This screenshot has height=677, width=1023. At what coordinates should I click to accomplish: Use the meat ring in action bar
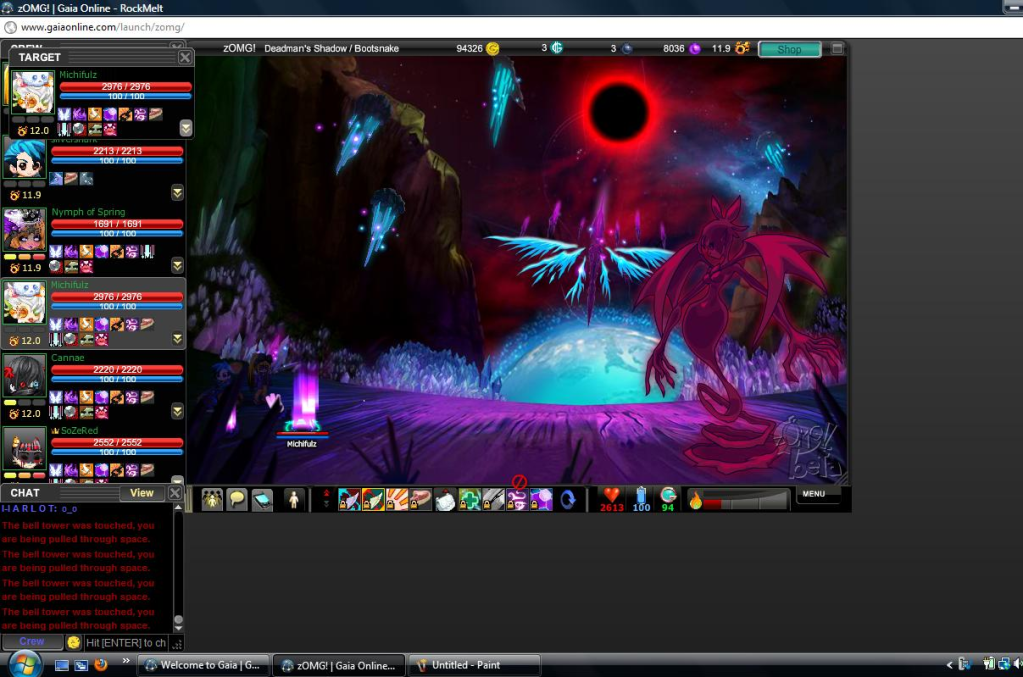[x=421, y=500]
